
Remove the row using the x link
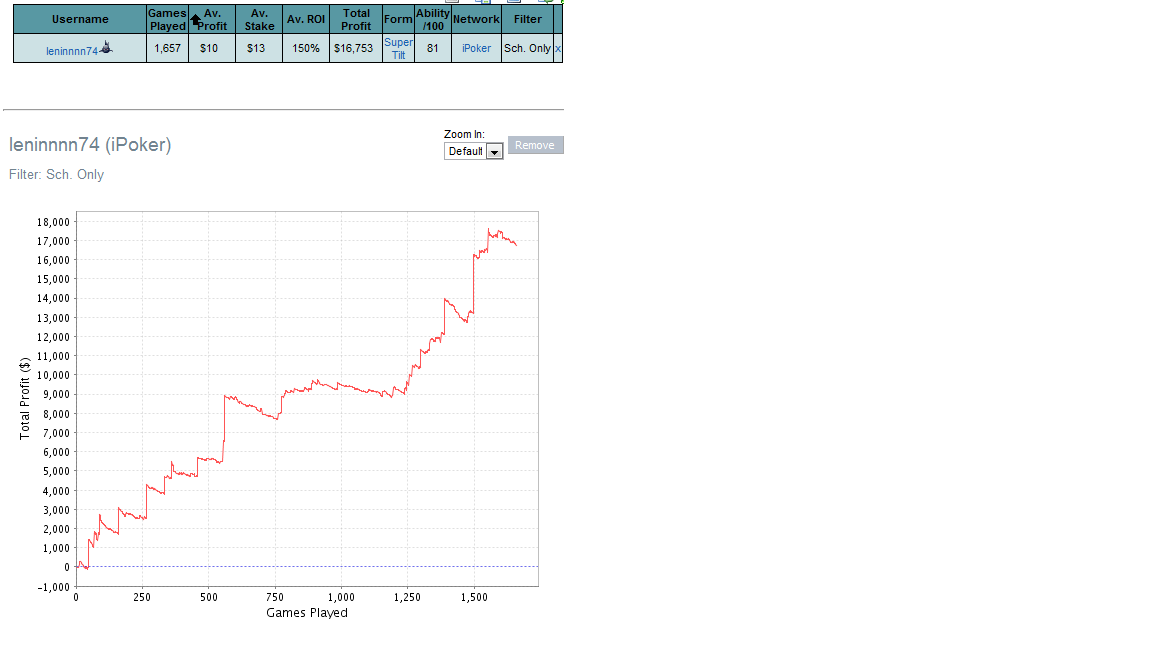click(x=558, y=48)
